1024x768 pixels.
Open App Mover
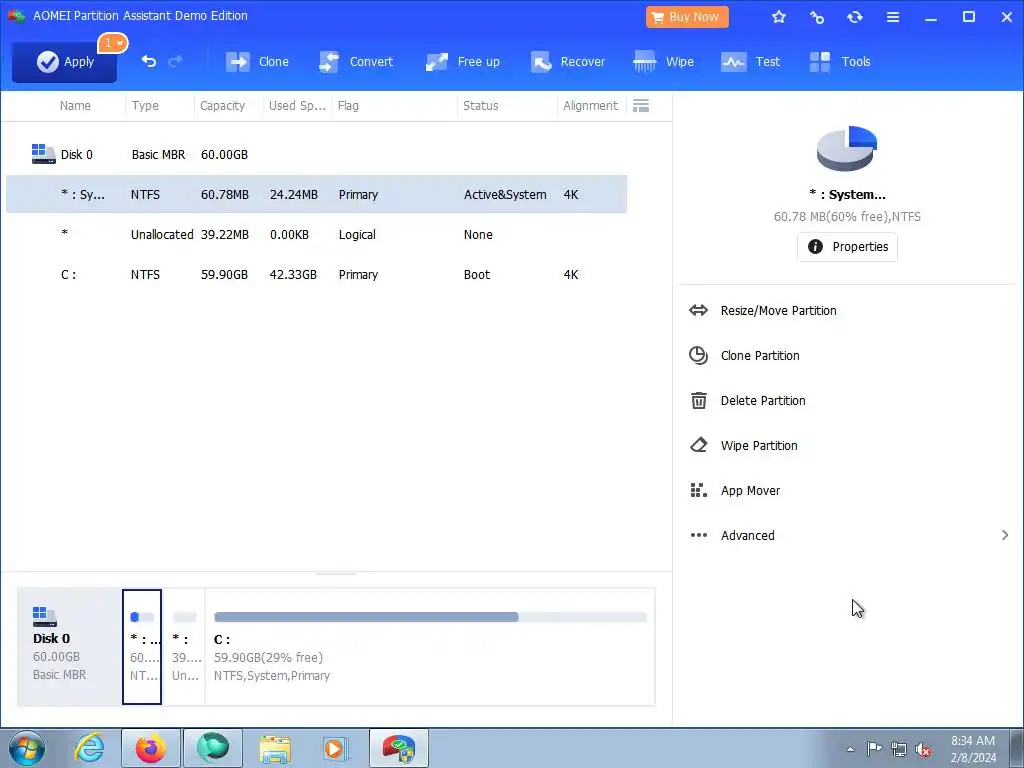750,491
